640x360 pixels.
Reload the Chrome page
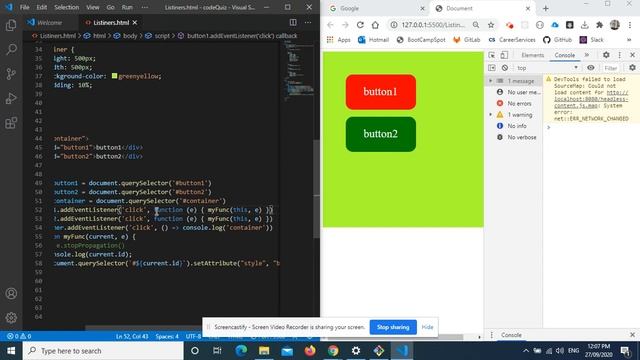click(x=360, y=25)
